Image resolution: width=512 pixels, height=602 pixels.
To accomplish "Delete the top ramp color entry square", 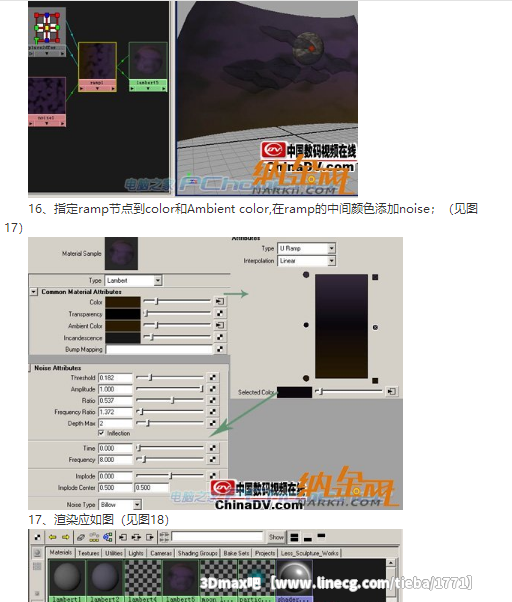I will [x=375, y=277].
